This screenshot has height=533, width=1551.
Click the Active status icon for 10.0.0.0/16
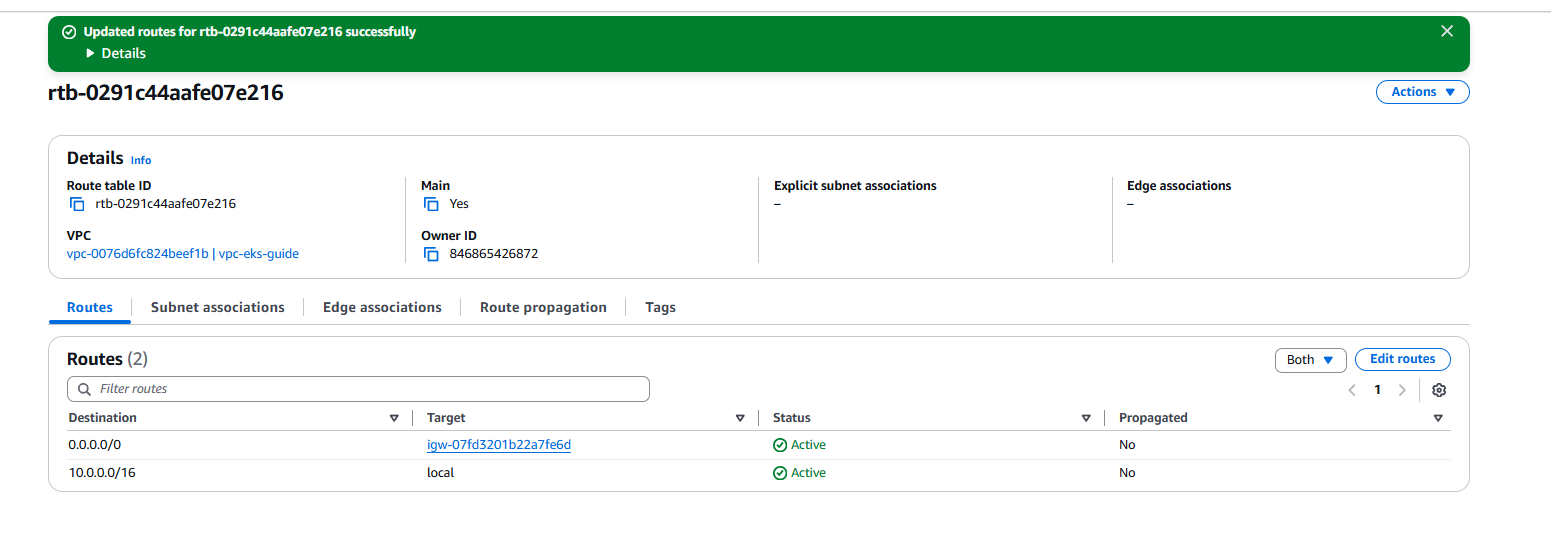(x=780, y=473)
